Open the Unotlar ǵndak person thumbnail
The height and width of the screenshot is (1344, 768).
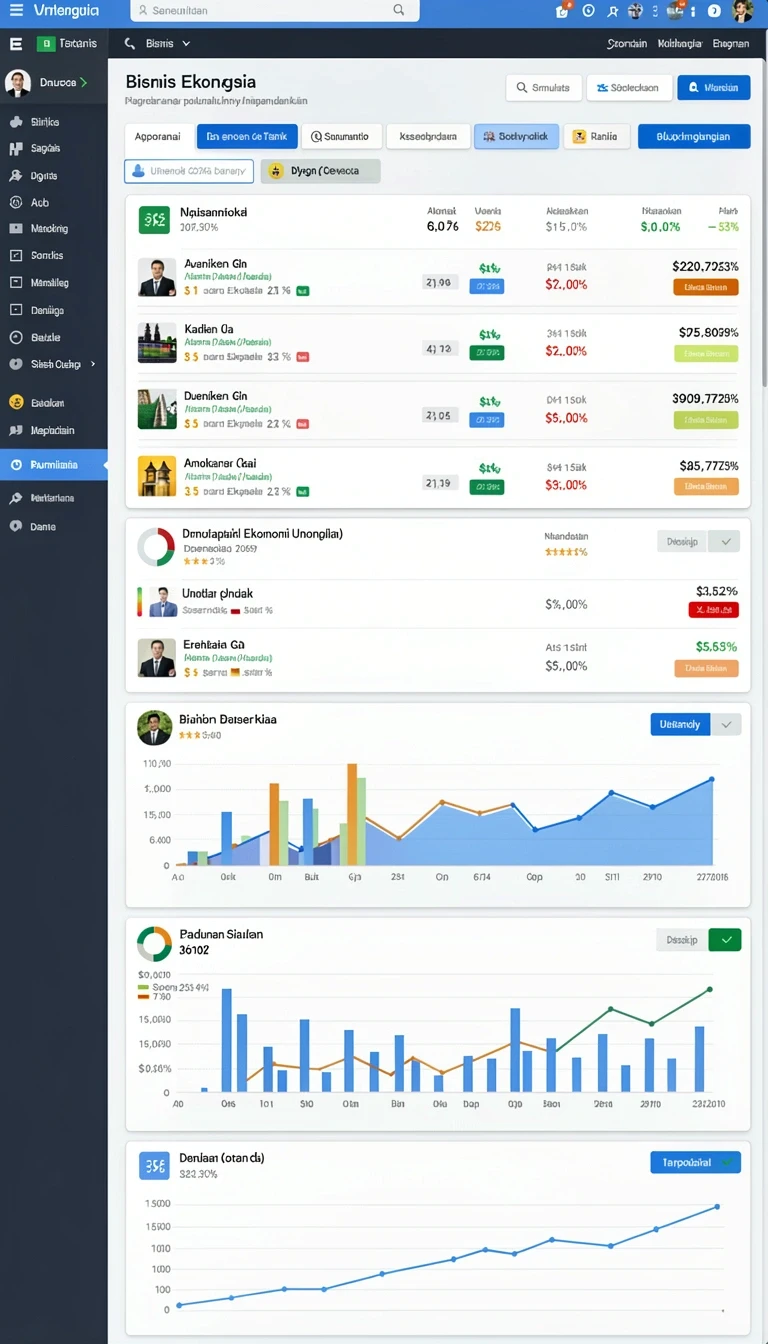(x=162, y=601)
